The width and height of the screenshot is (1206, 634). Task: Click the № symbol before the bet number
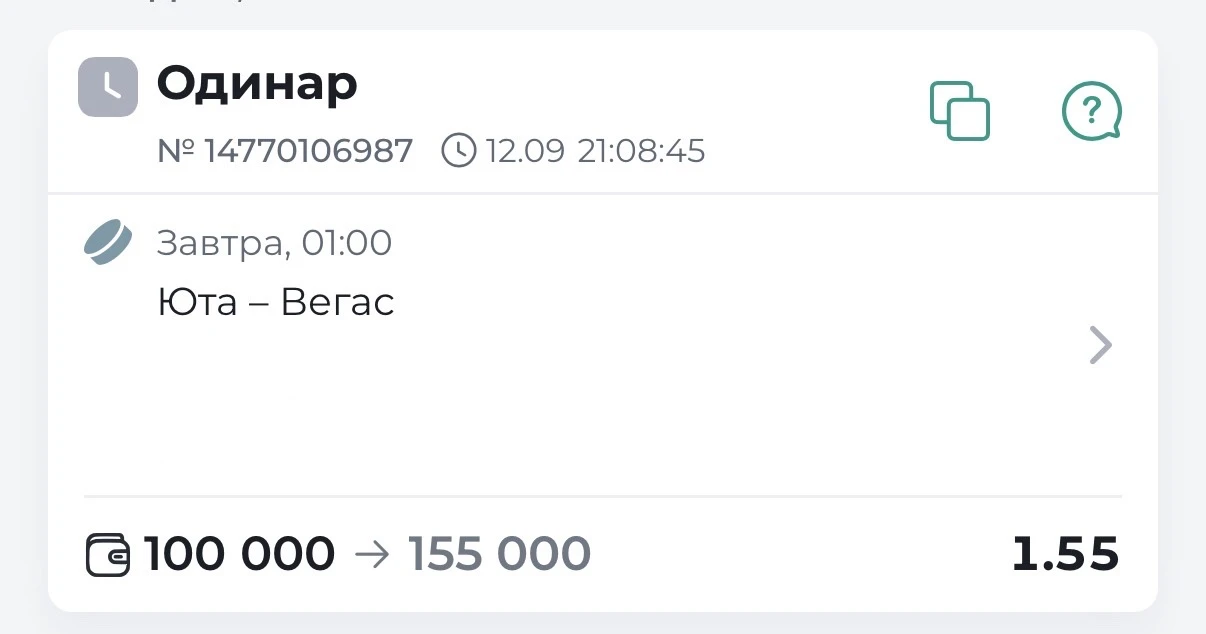click(177, 151)
